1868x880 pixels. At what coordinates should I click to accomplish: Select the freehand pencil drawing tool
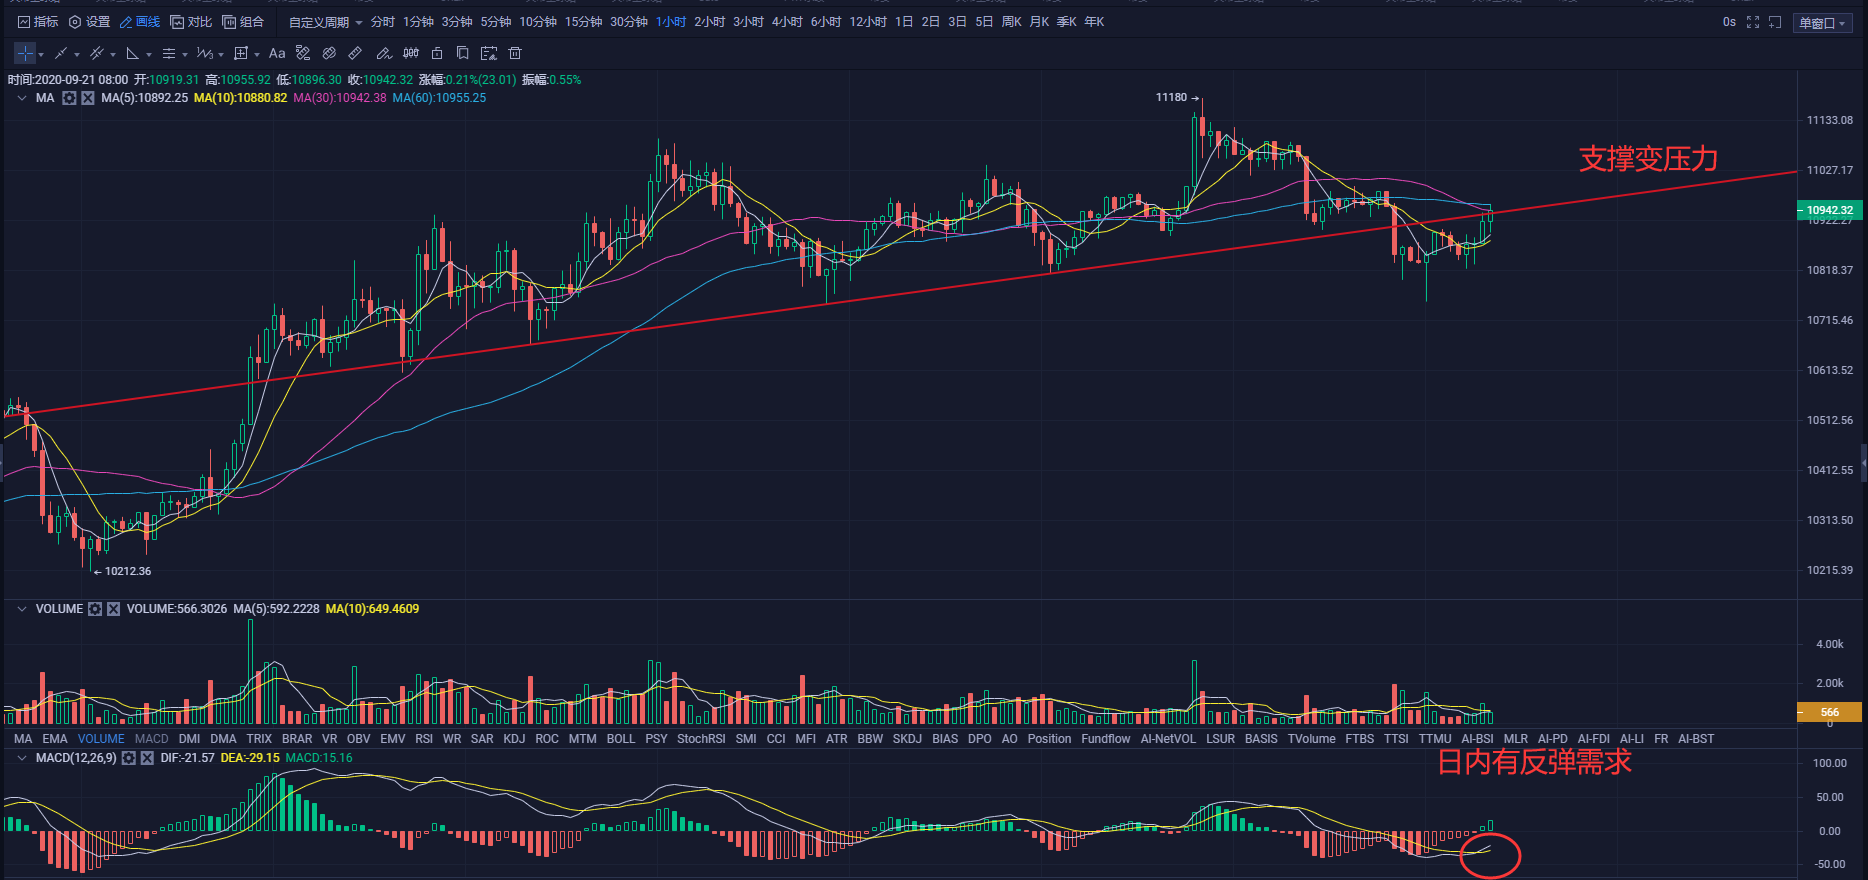point(384,53)
